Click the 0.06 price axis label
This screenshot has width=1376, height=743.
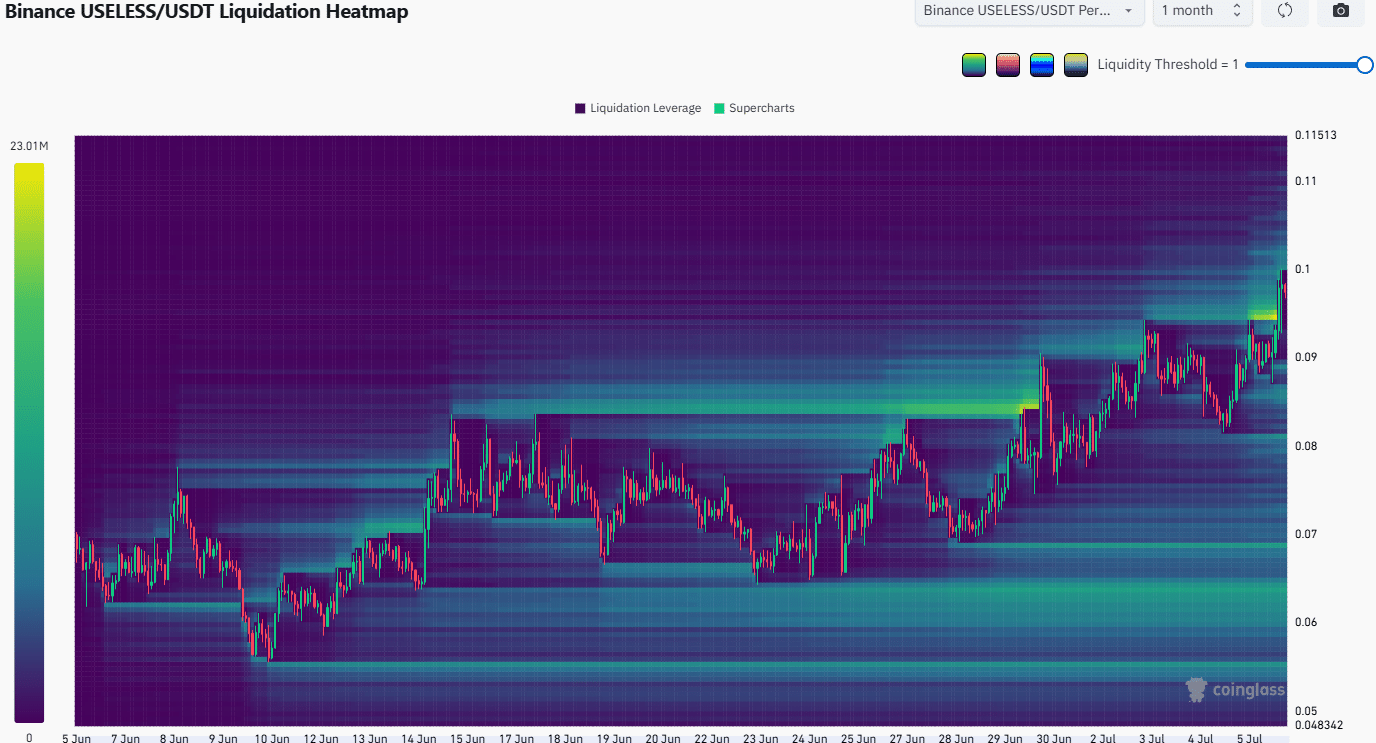(1306, 622)
